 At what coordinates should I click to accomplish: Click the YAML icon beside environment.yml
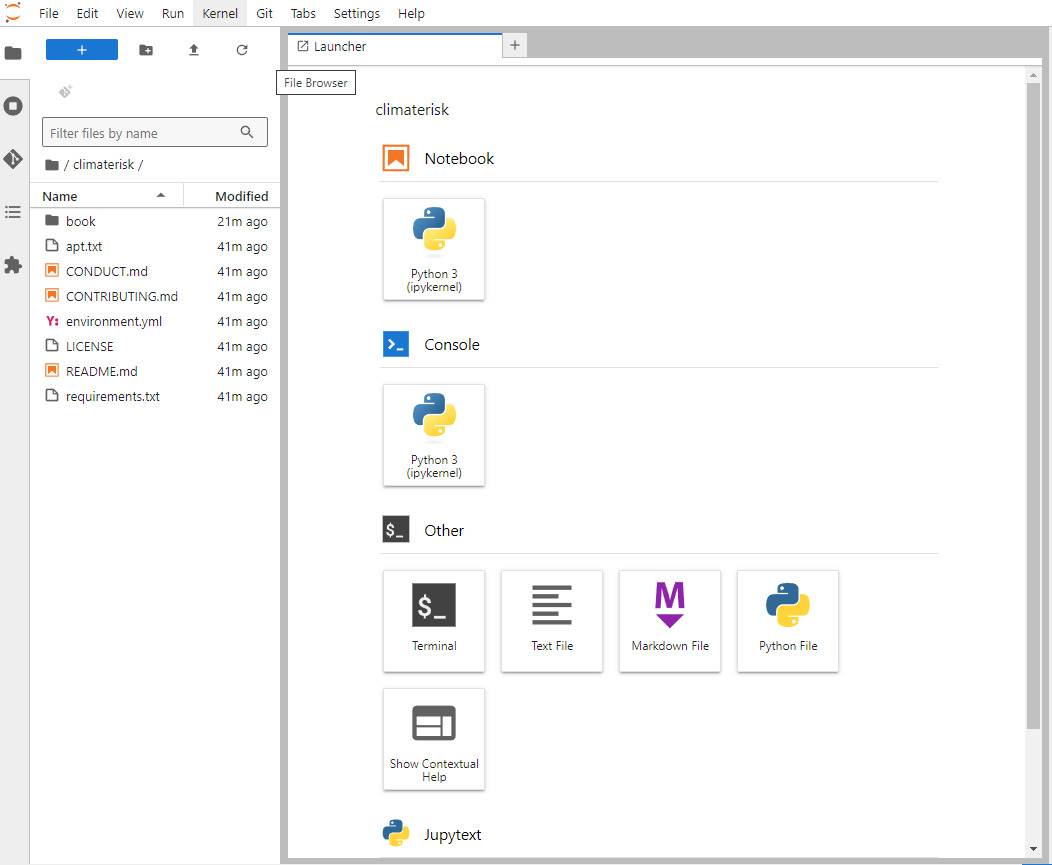click(x=52, y=321)
